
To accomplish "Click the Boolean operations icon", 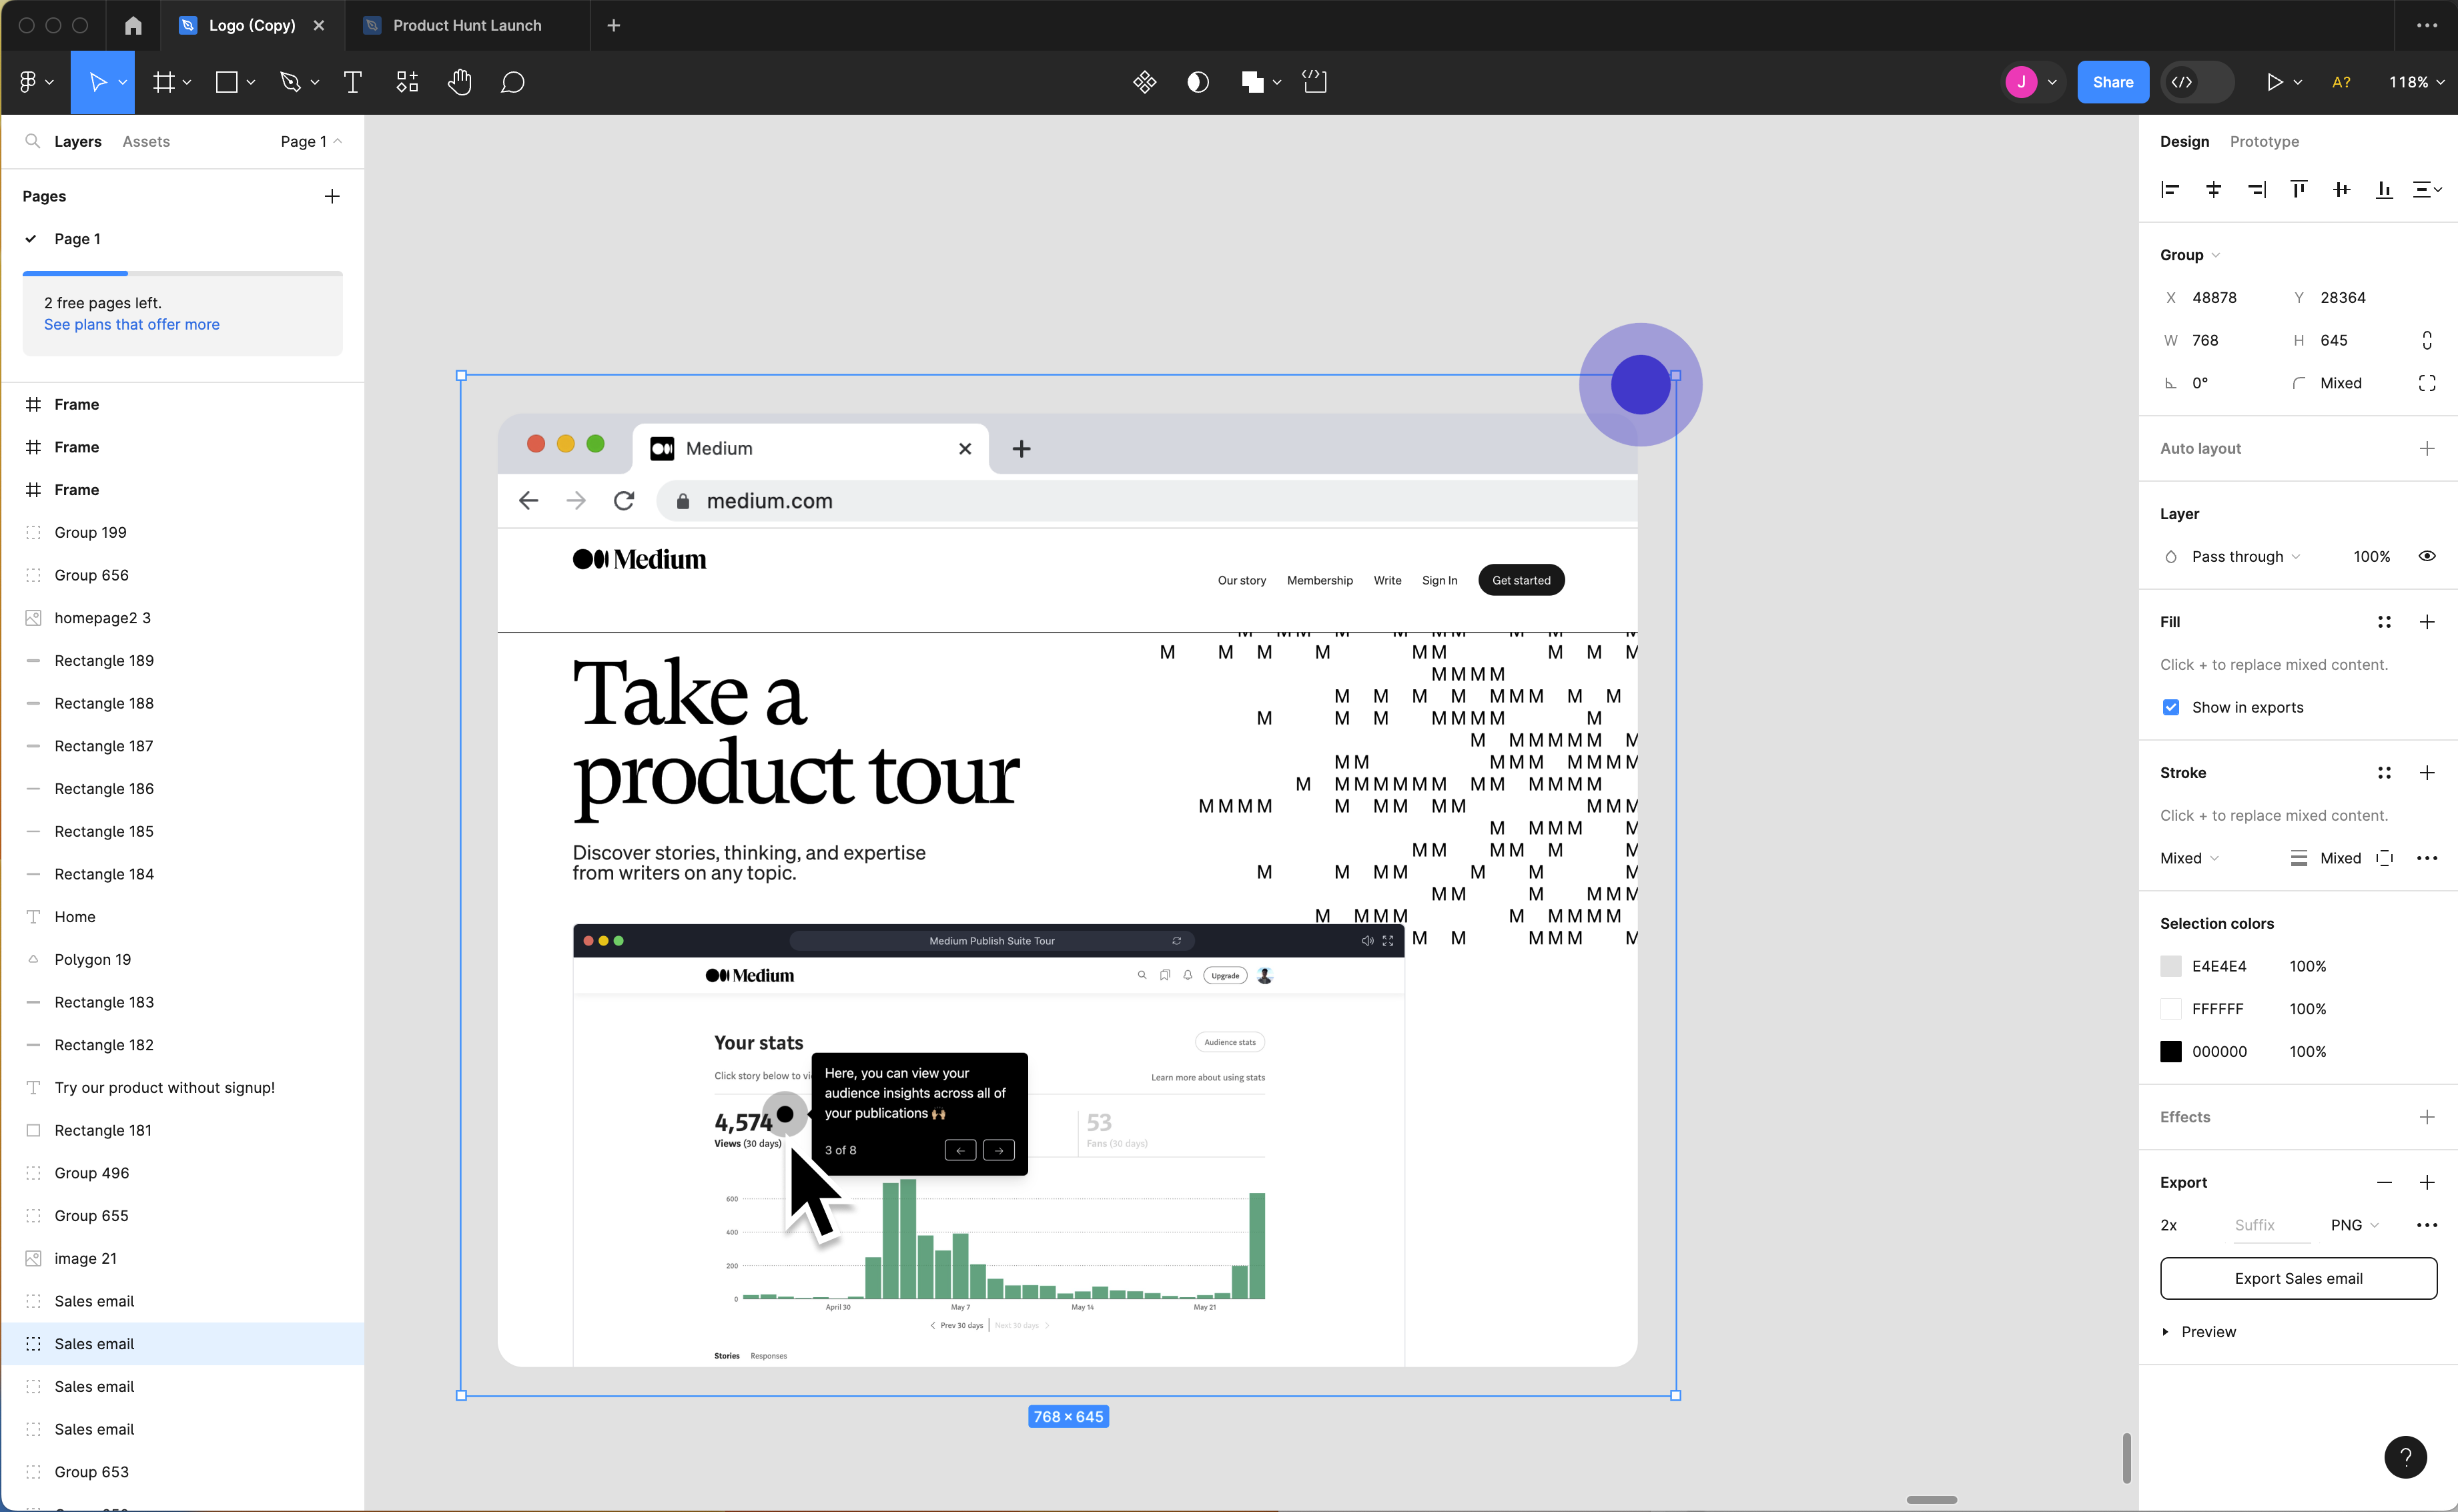I will click(1252, 82).
